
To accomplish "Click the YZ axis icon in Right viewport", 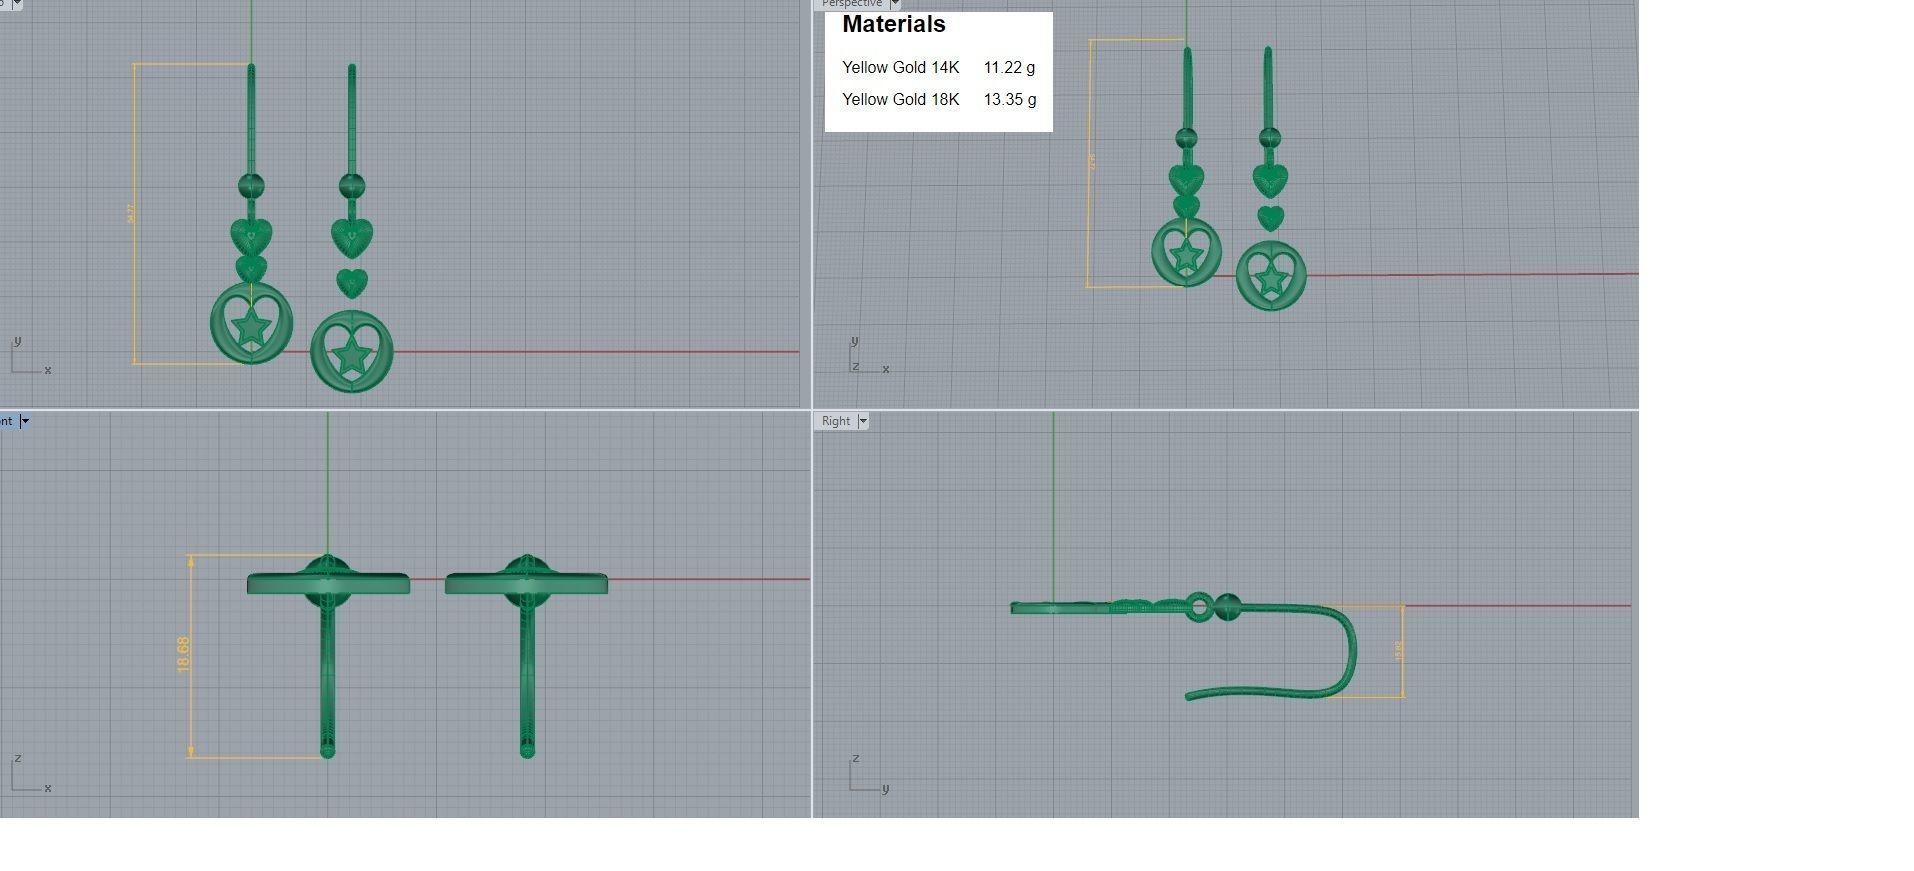I will click(869, 774).
